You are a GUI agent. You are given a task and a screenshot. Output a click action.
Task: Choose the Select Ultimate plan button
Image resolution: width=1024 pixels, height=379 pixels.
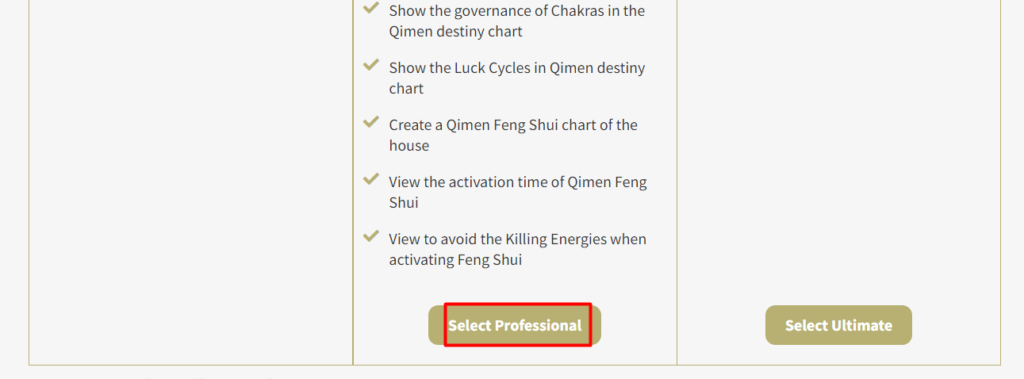839,325
